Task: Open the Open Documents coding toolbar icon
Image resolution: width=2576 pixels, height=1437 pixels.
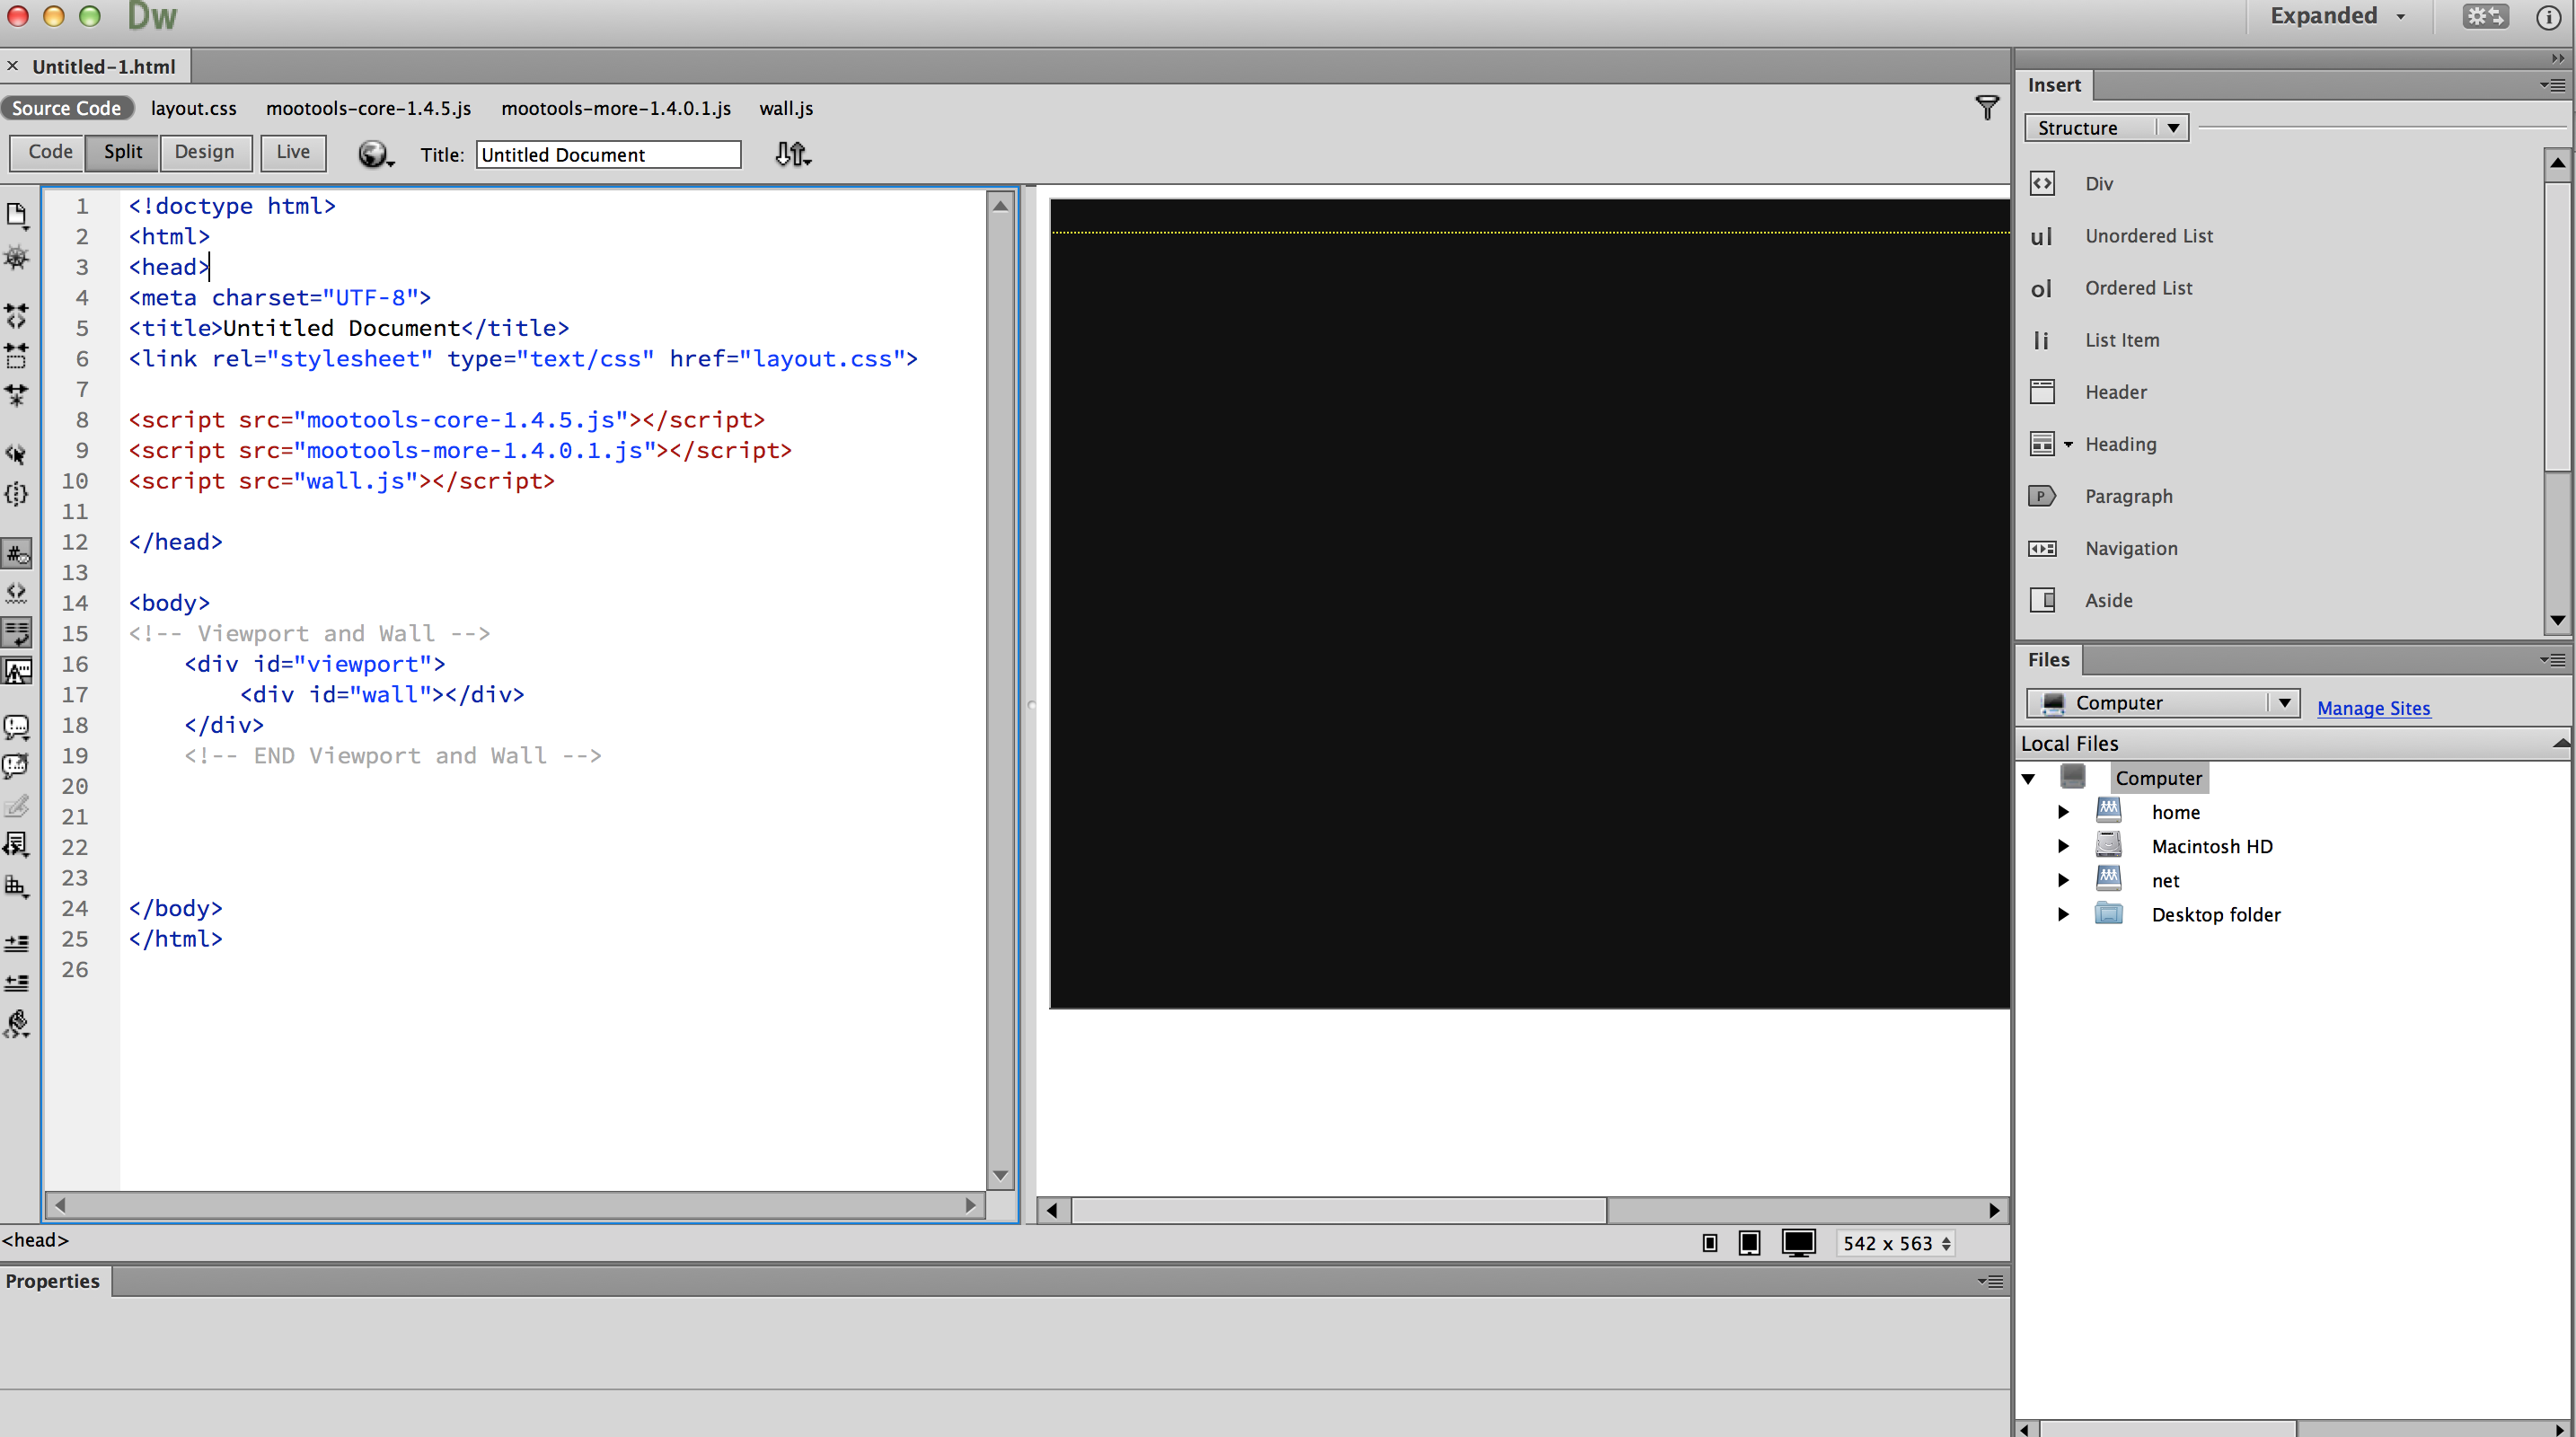Action: pyautogui.click(x=17, y=215)
